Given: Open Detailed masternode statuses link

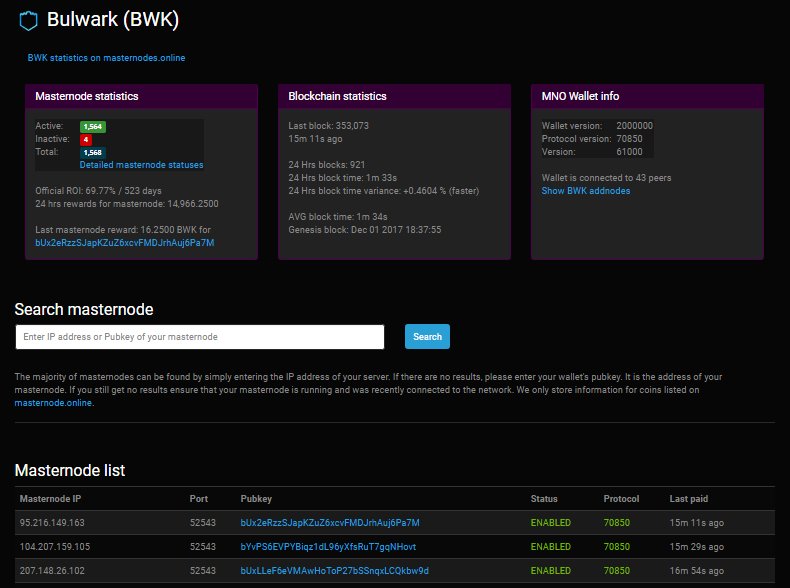Looking at the screenshot, I should 142,165.
